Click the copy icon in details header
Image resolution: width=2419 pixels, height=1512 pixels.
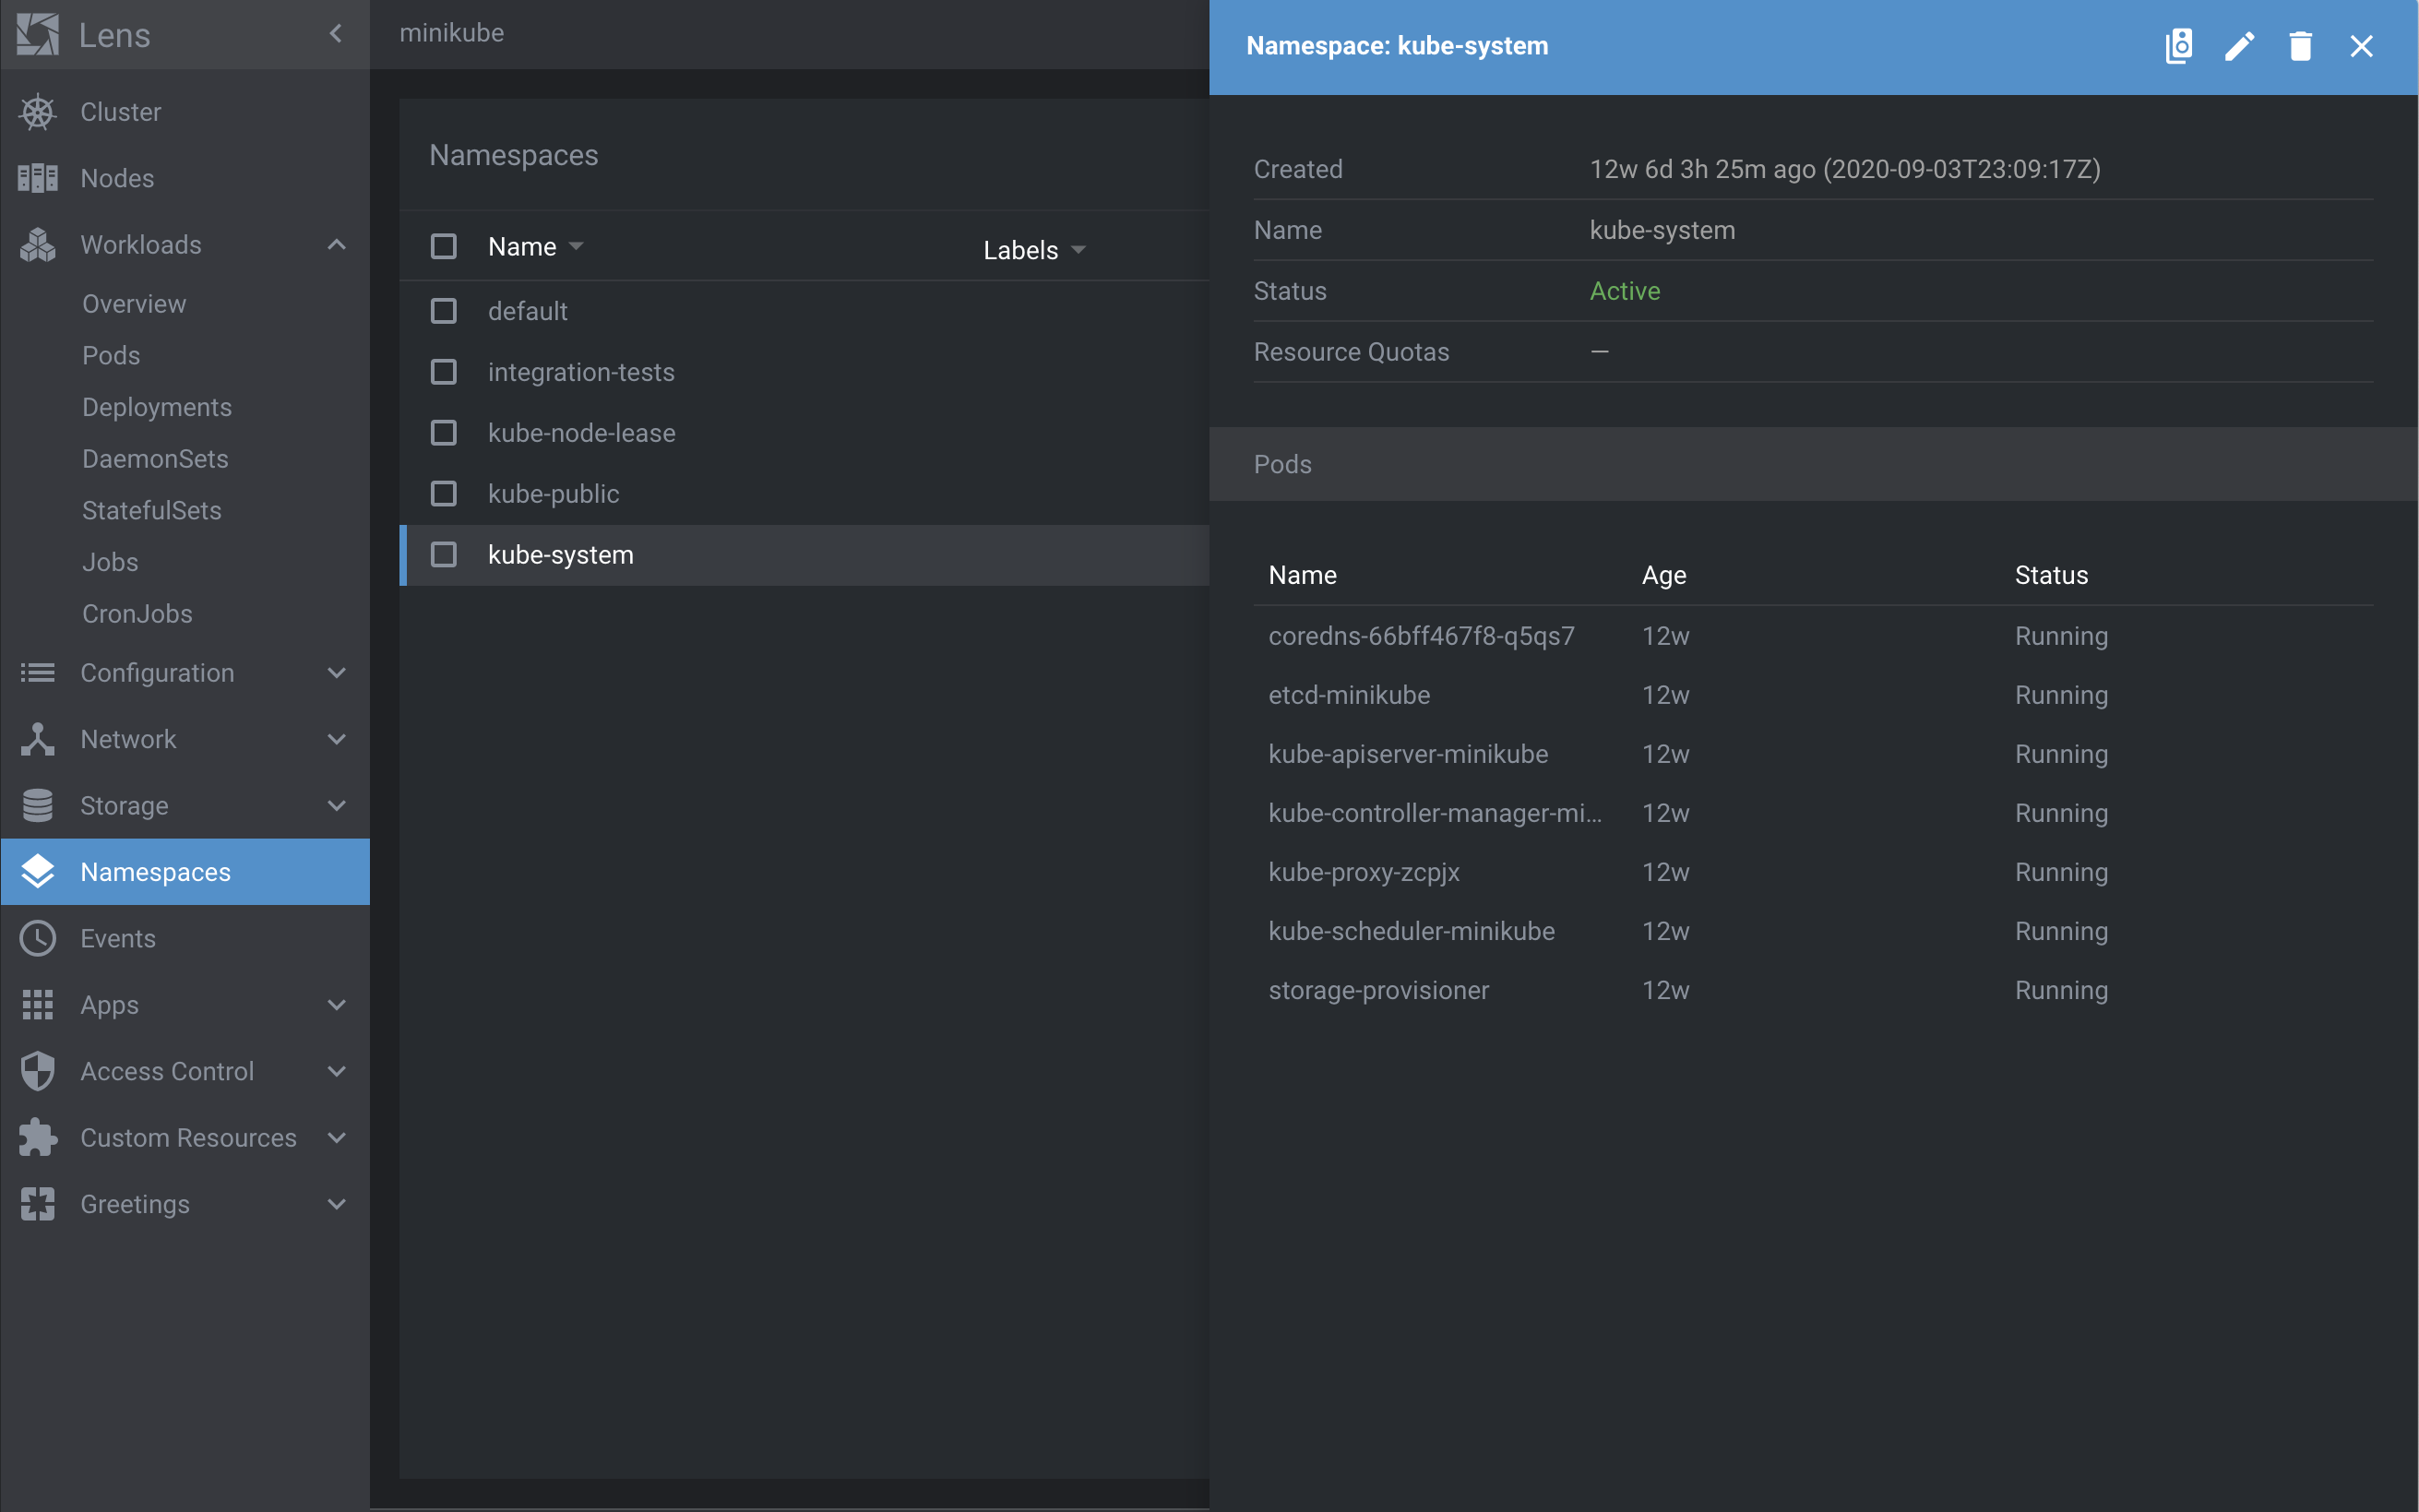pos(2178,46)
